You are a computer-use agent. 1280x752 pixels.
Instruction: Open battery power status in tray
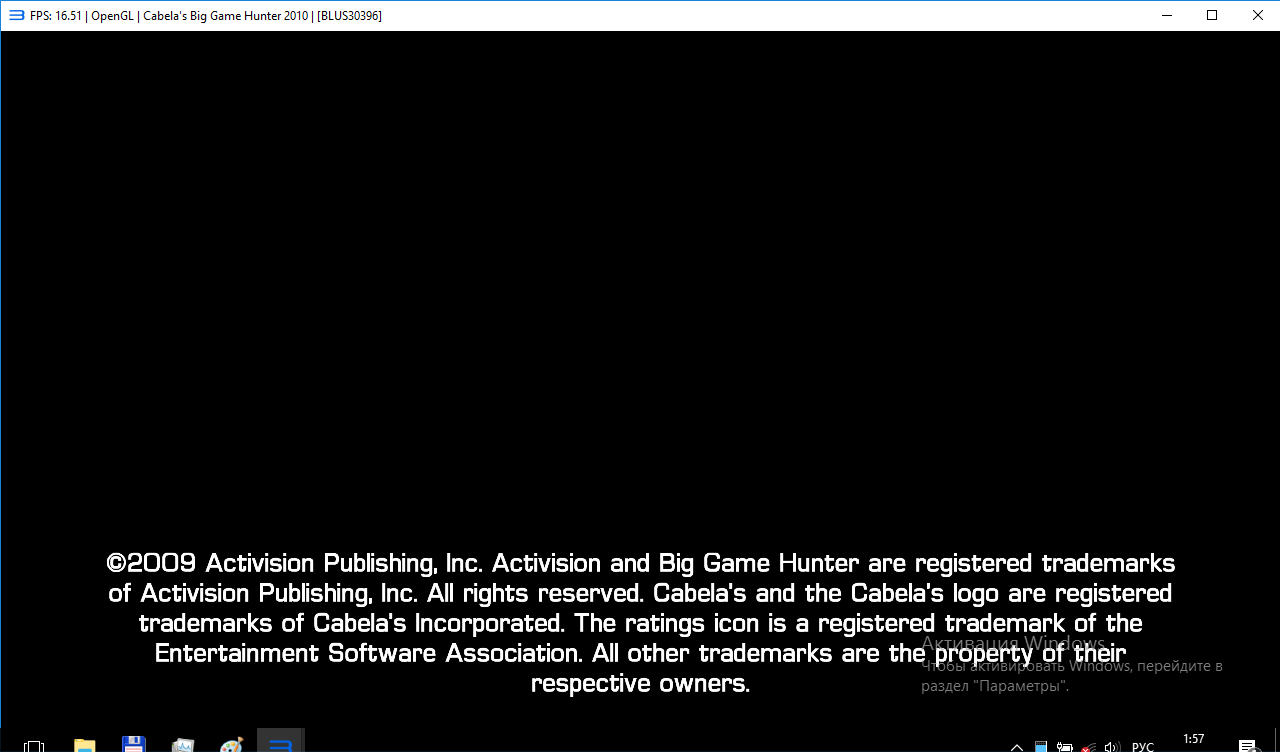(x=1064, y=746)
